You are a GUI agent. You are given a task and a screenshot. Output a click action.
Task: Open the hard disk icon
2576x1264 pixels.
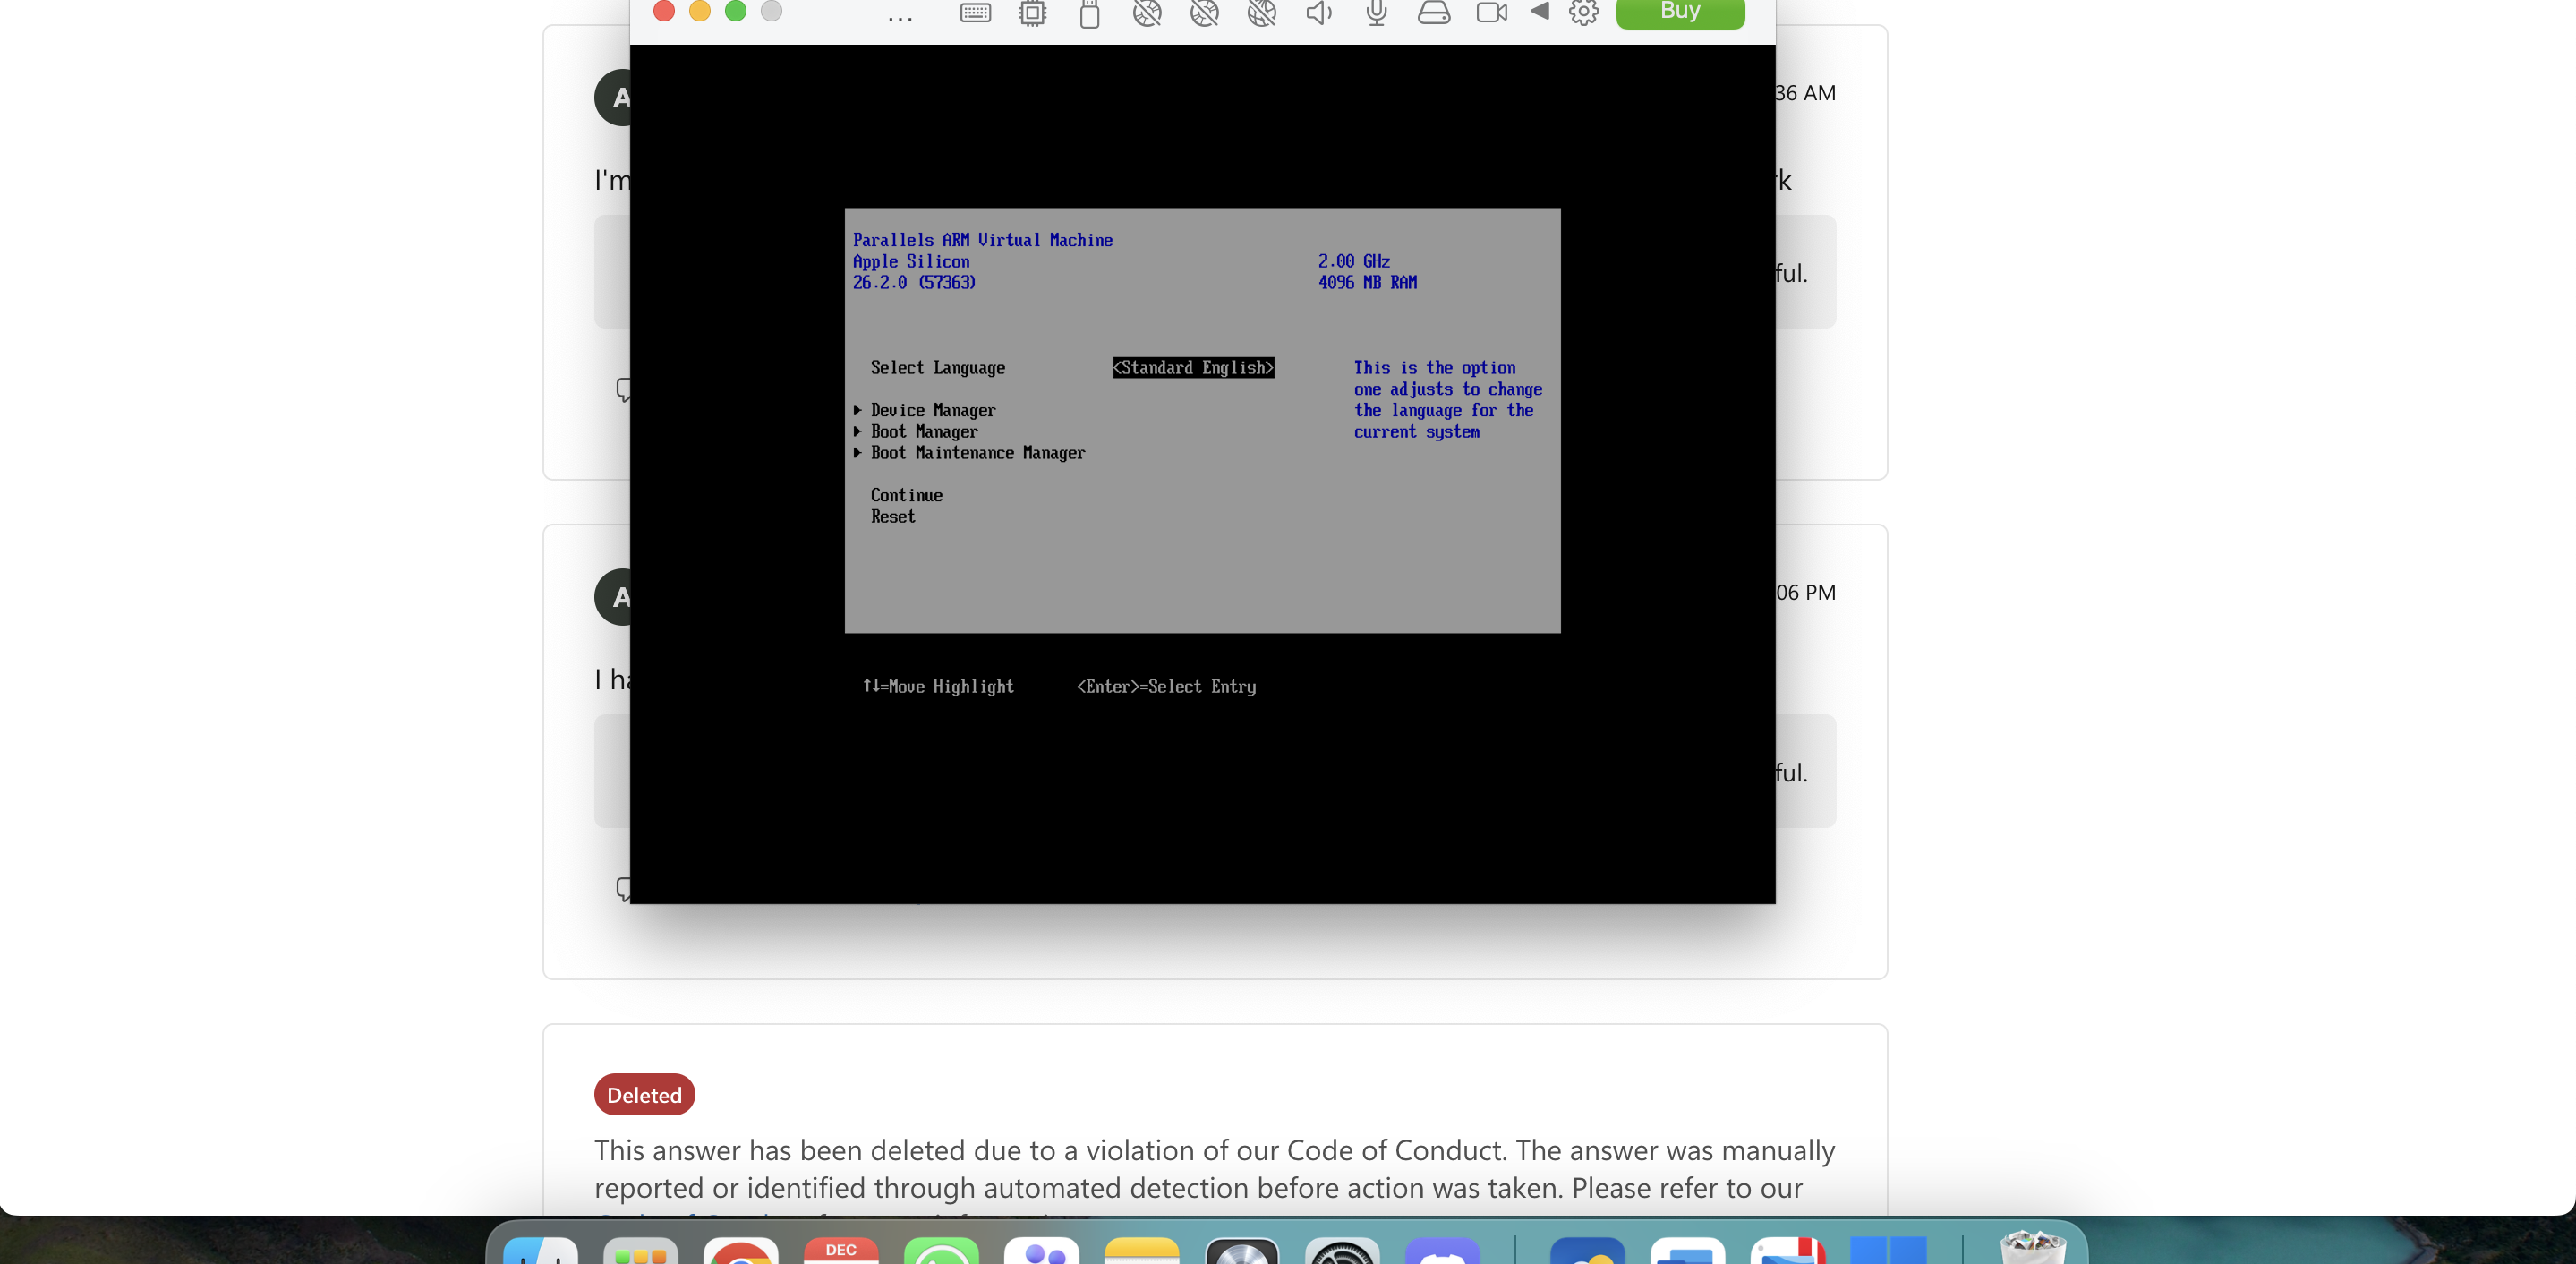click(1433, 12)
